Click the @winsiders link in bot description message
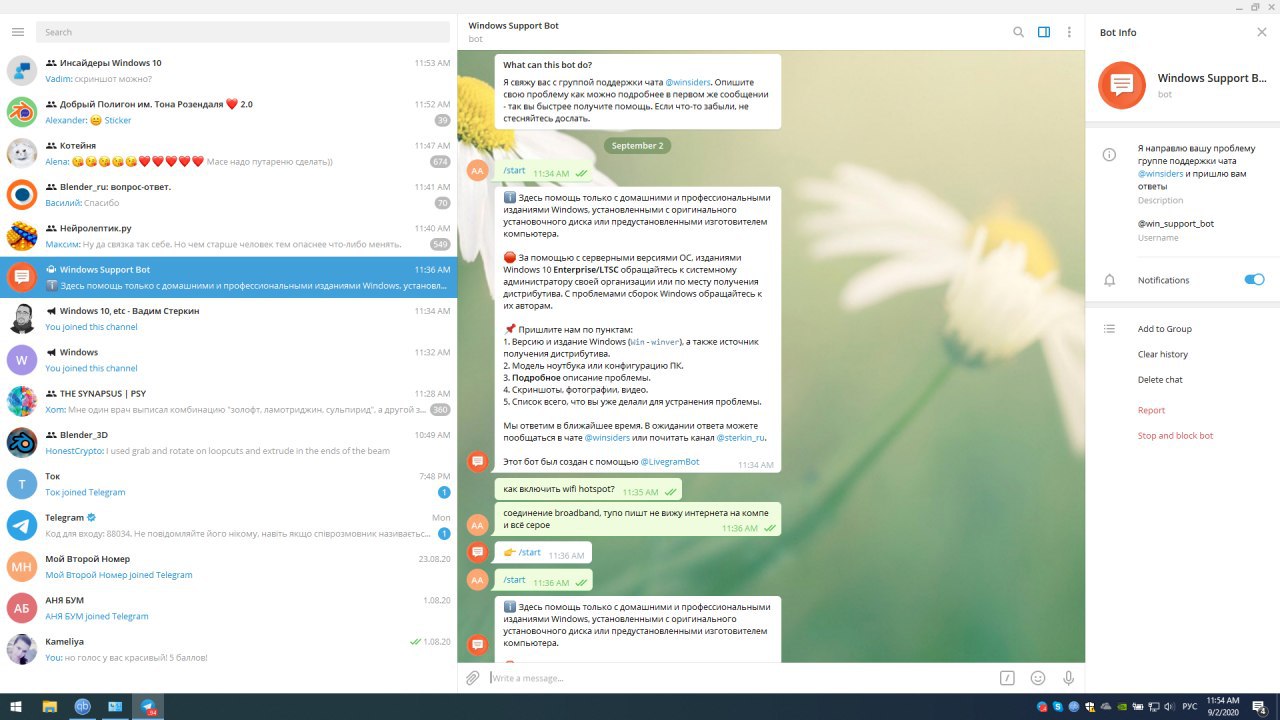This screenshot has height=720, width=1280. [x=689, y=82]
